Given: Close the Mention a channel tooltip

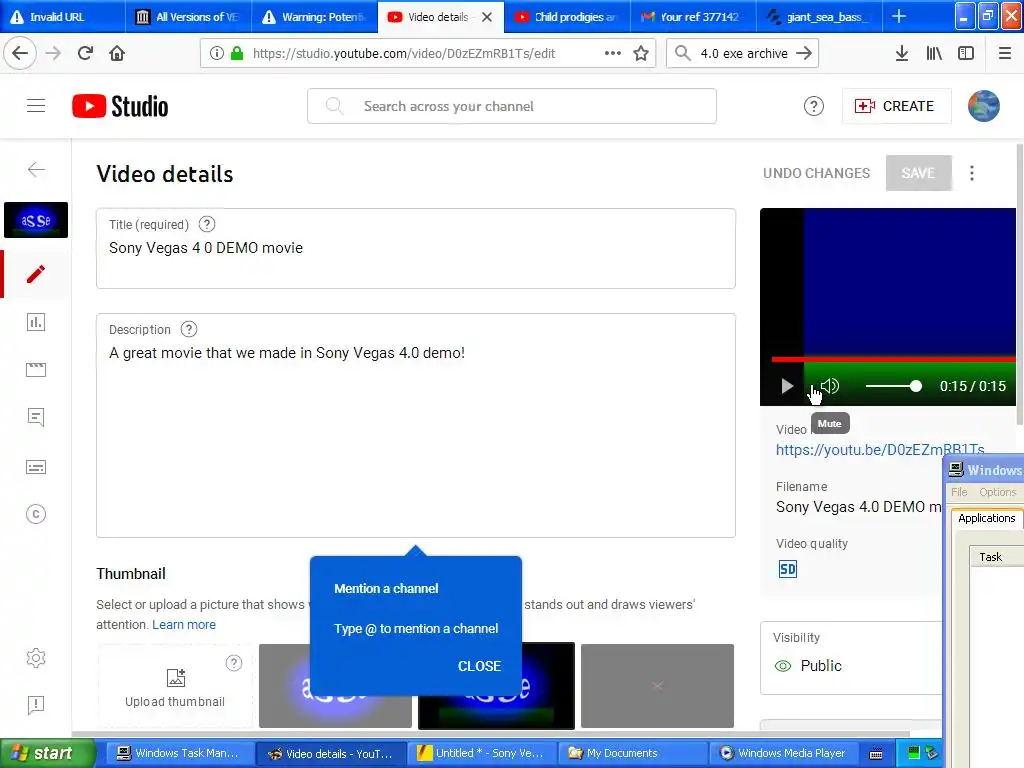Looking at the screenshot, I should 479,666.
